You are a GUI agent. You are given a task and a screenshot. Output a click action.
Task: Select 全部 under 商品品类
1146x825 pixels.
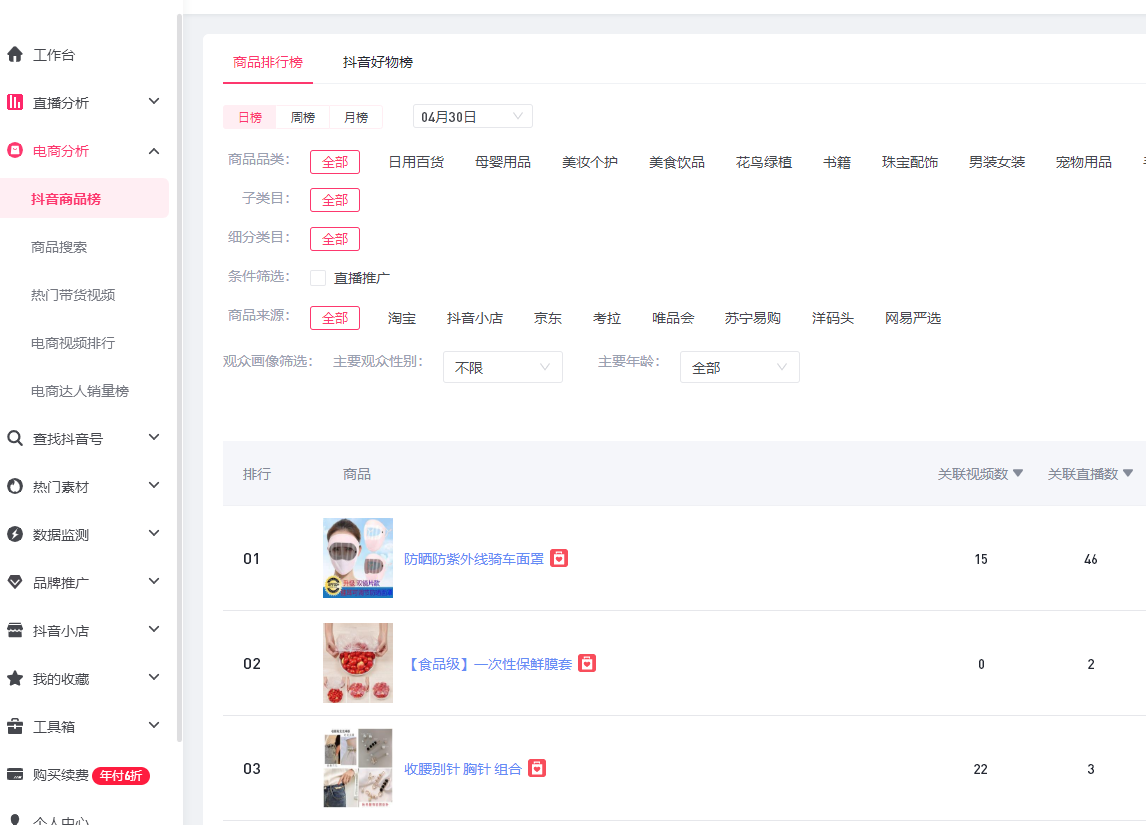[335, 161]
